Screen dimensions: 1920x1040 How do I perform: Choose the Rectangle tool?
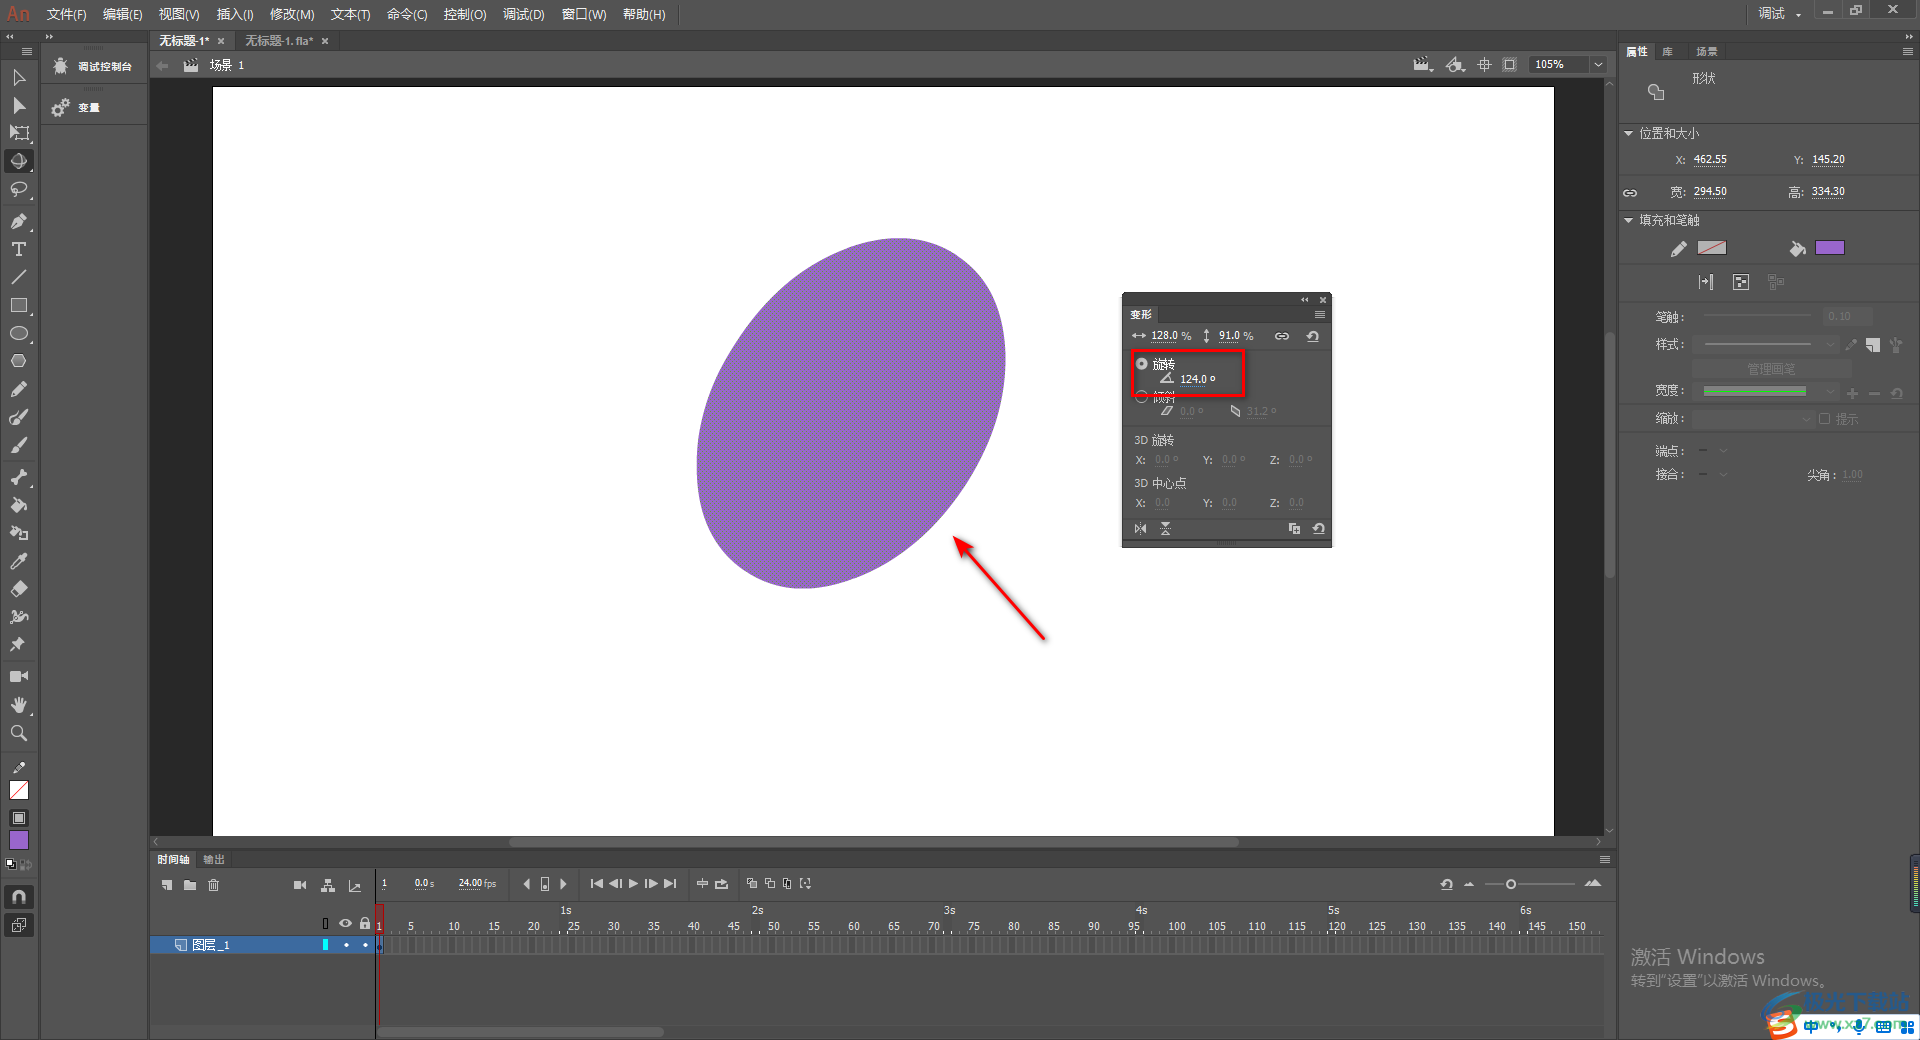point(19,305)
